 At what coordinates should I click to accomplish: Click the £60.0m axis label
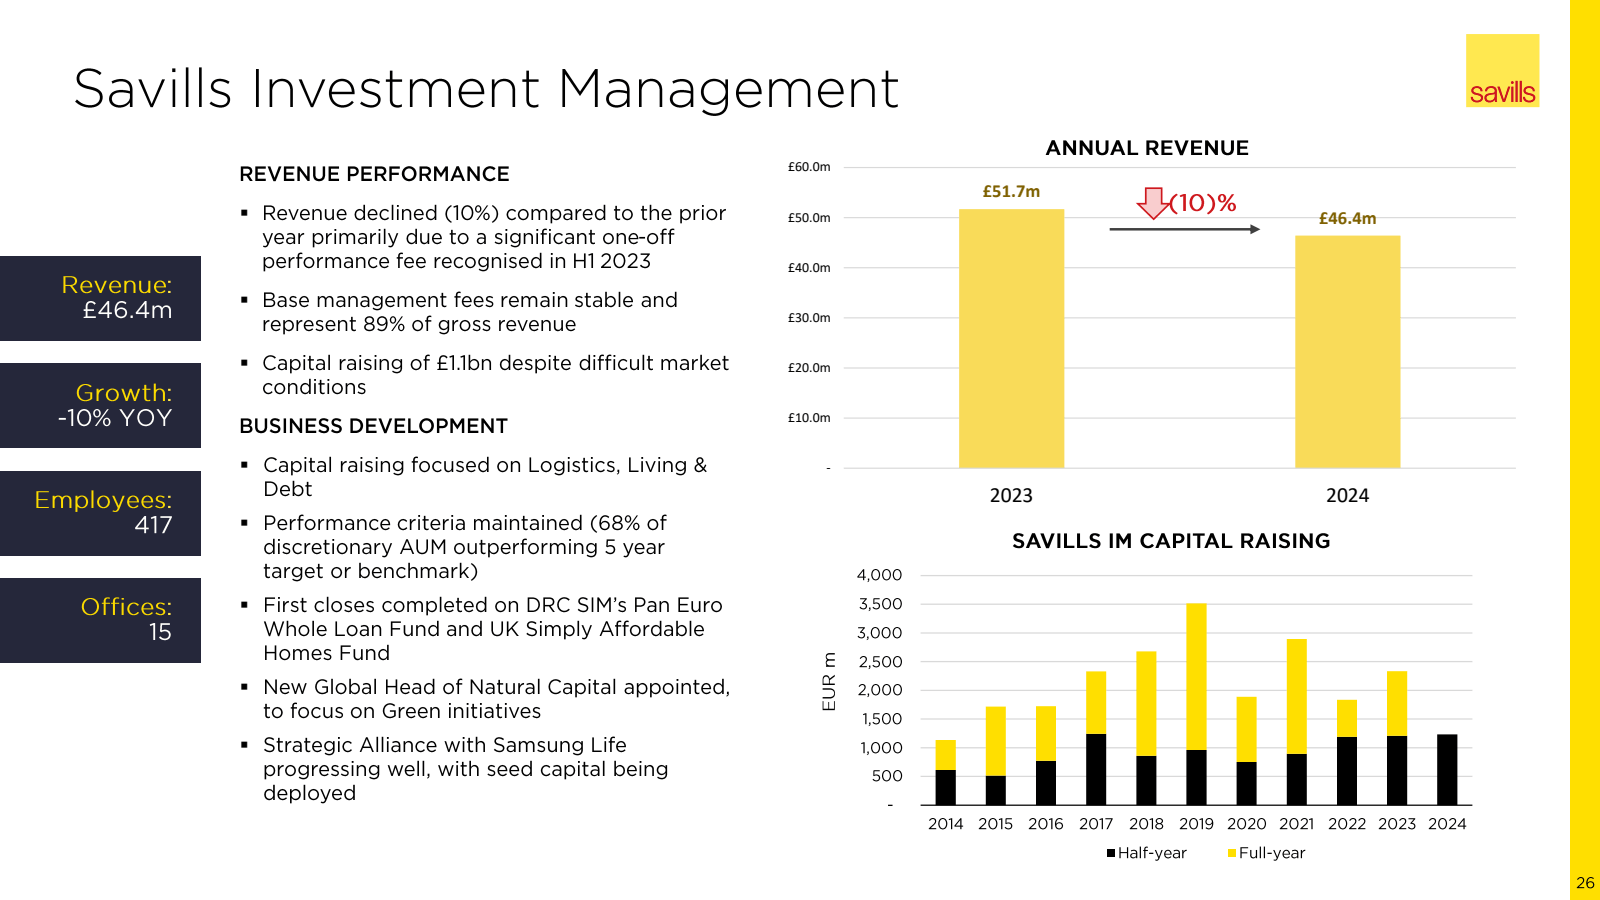pos(809,167)
